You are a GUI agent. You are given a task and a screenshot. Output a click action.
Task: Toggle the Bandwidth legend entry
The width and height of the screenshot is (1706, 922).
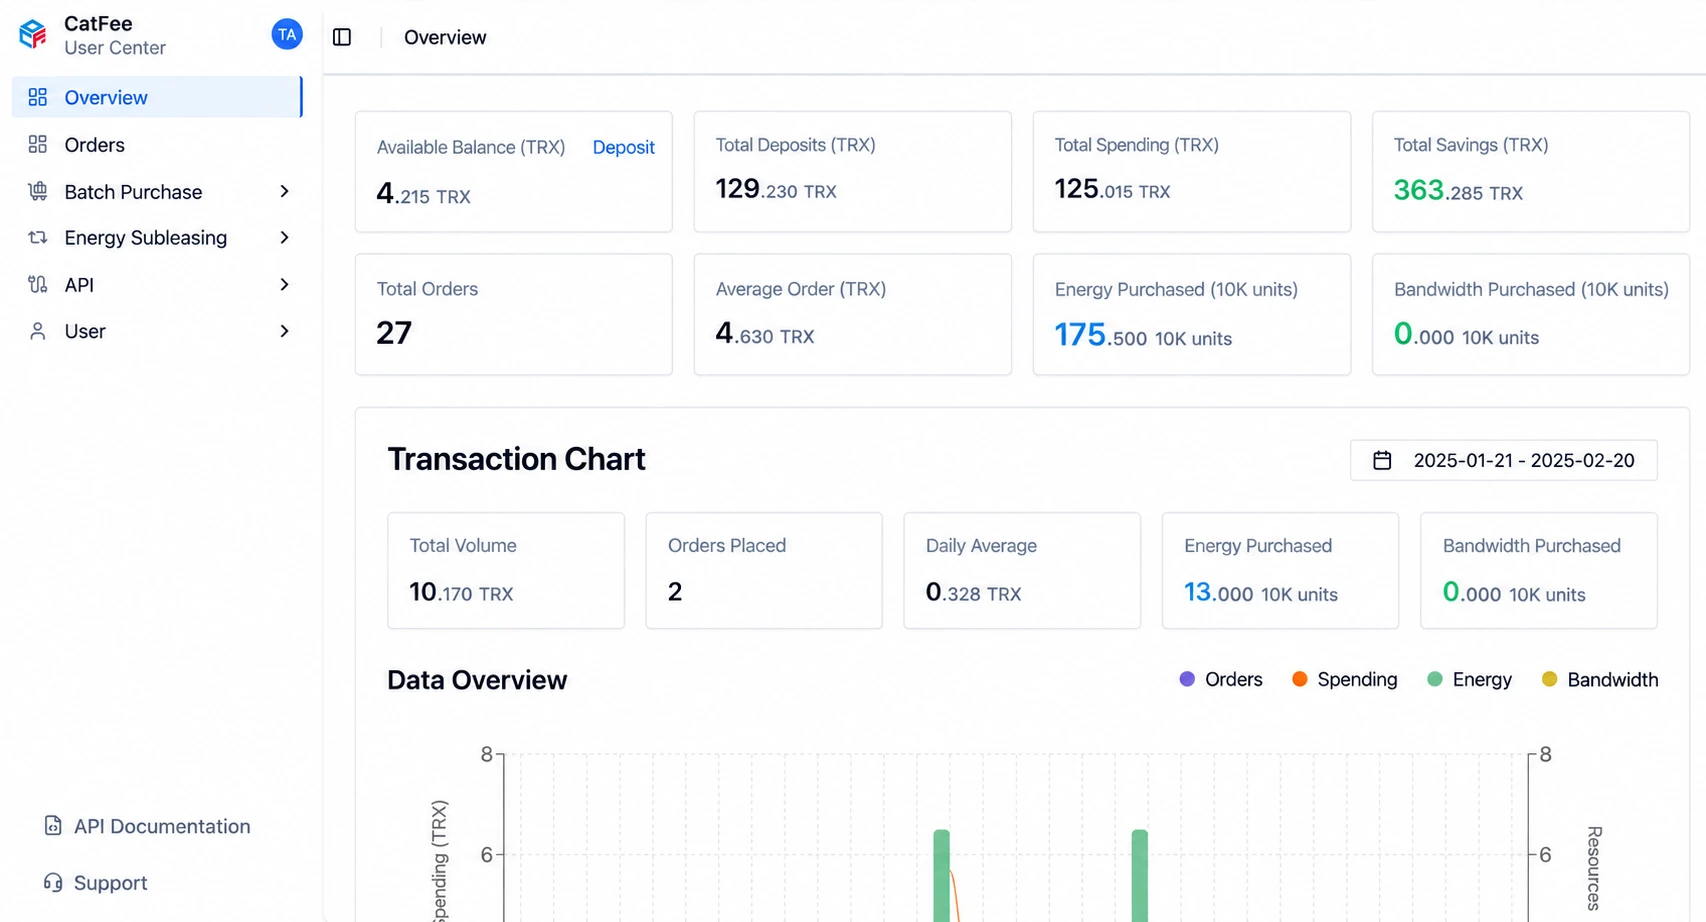pos(1600,679)
